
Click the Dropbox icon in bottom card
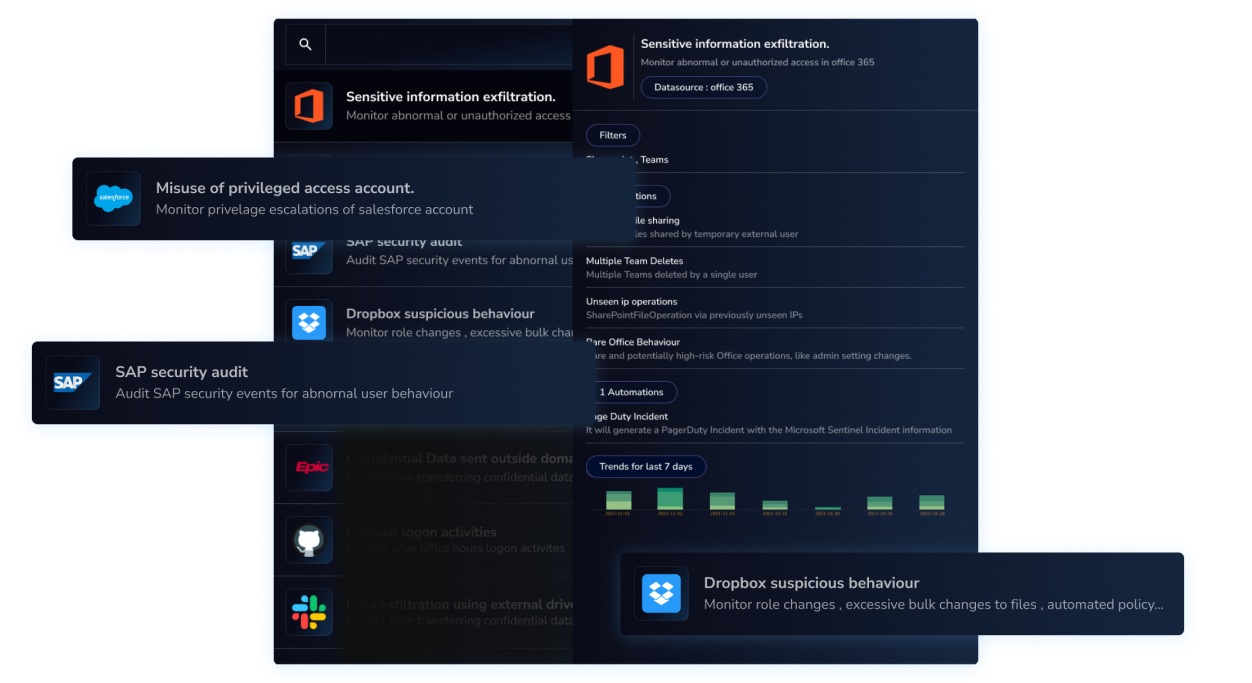[661, 593]
